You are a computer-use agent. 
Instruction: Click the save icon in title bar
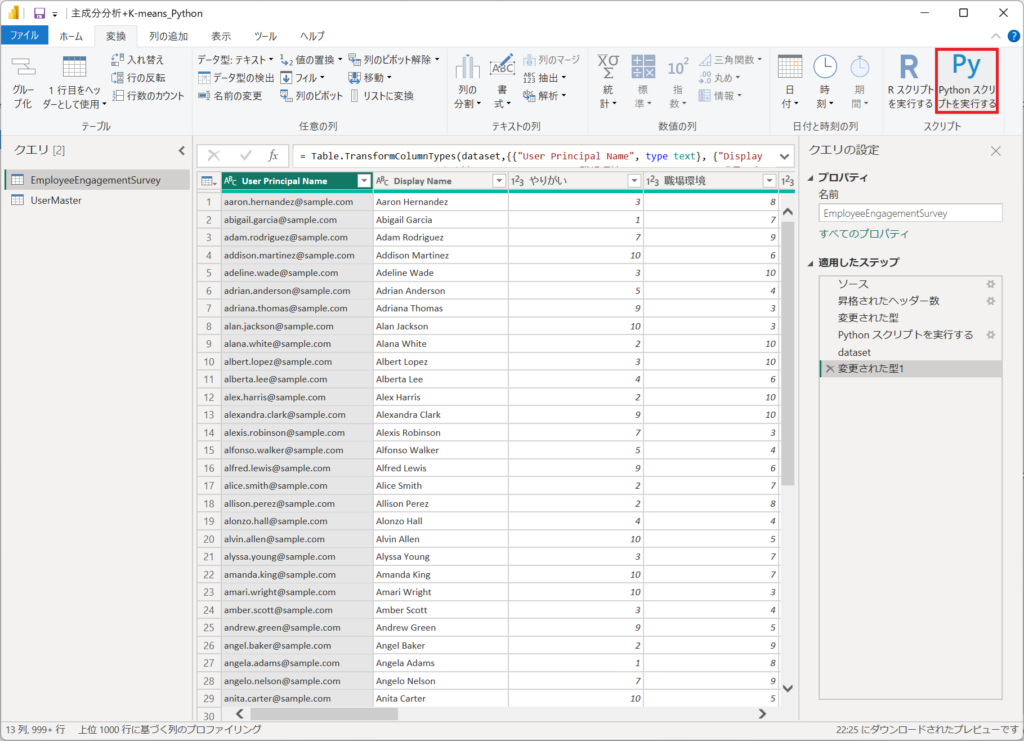coord(39,13)
